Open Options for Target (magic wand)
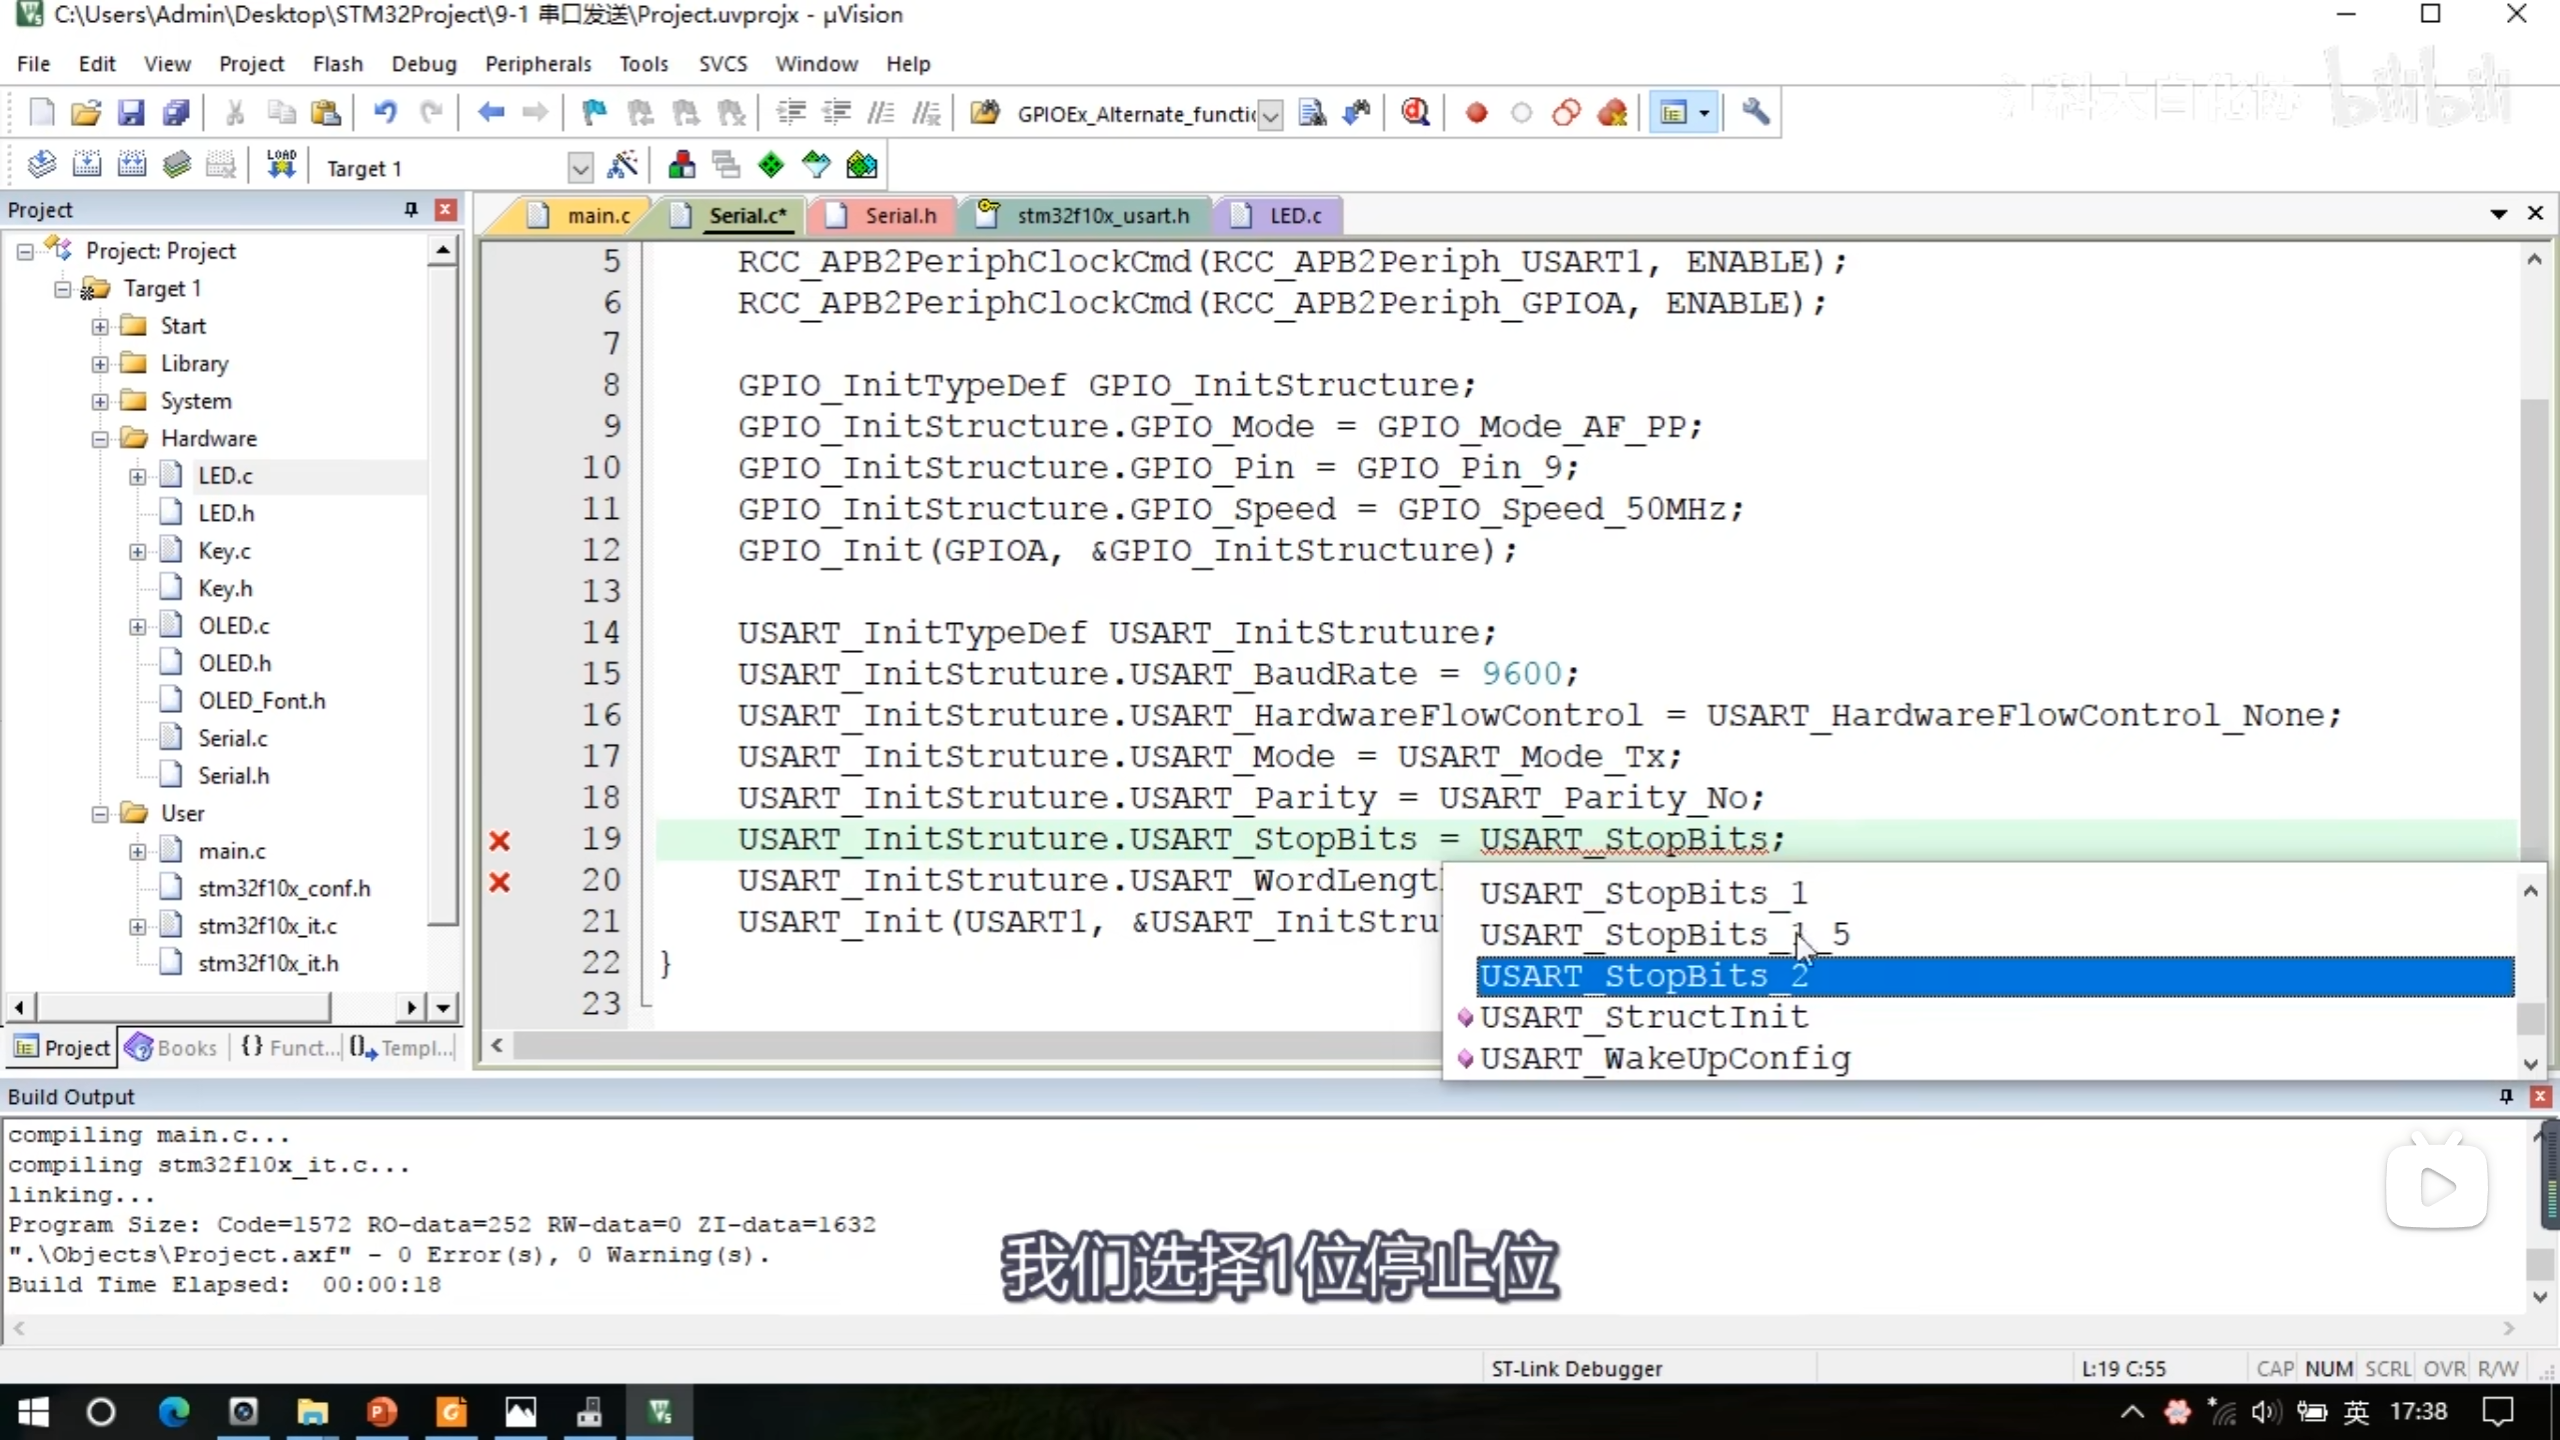This screenshot has height=1440, width=2560. click(x=622, y=165)
